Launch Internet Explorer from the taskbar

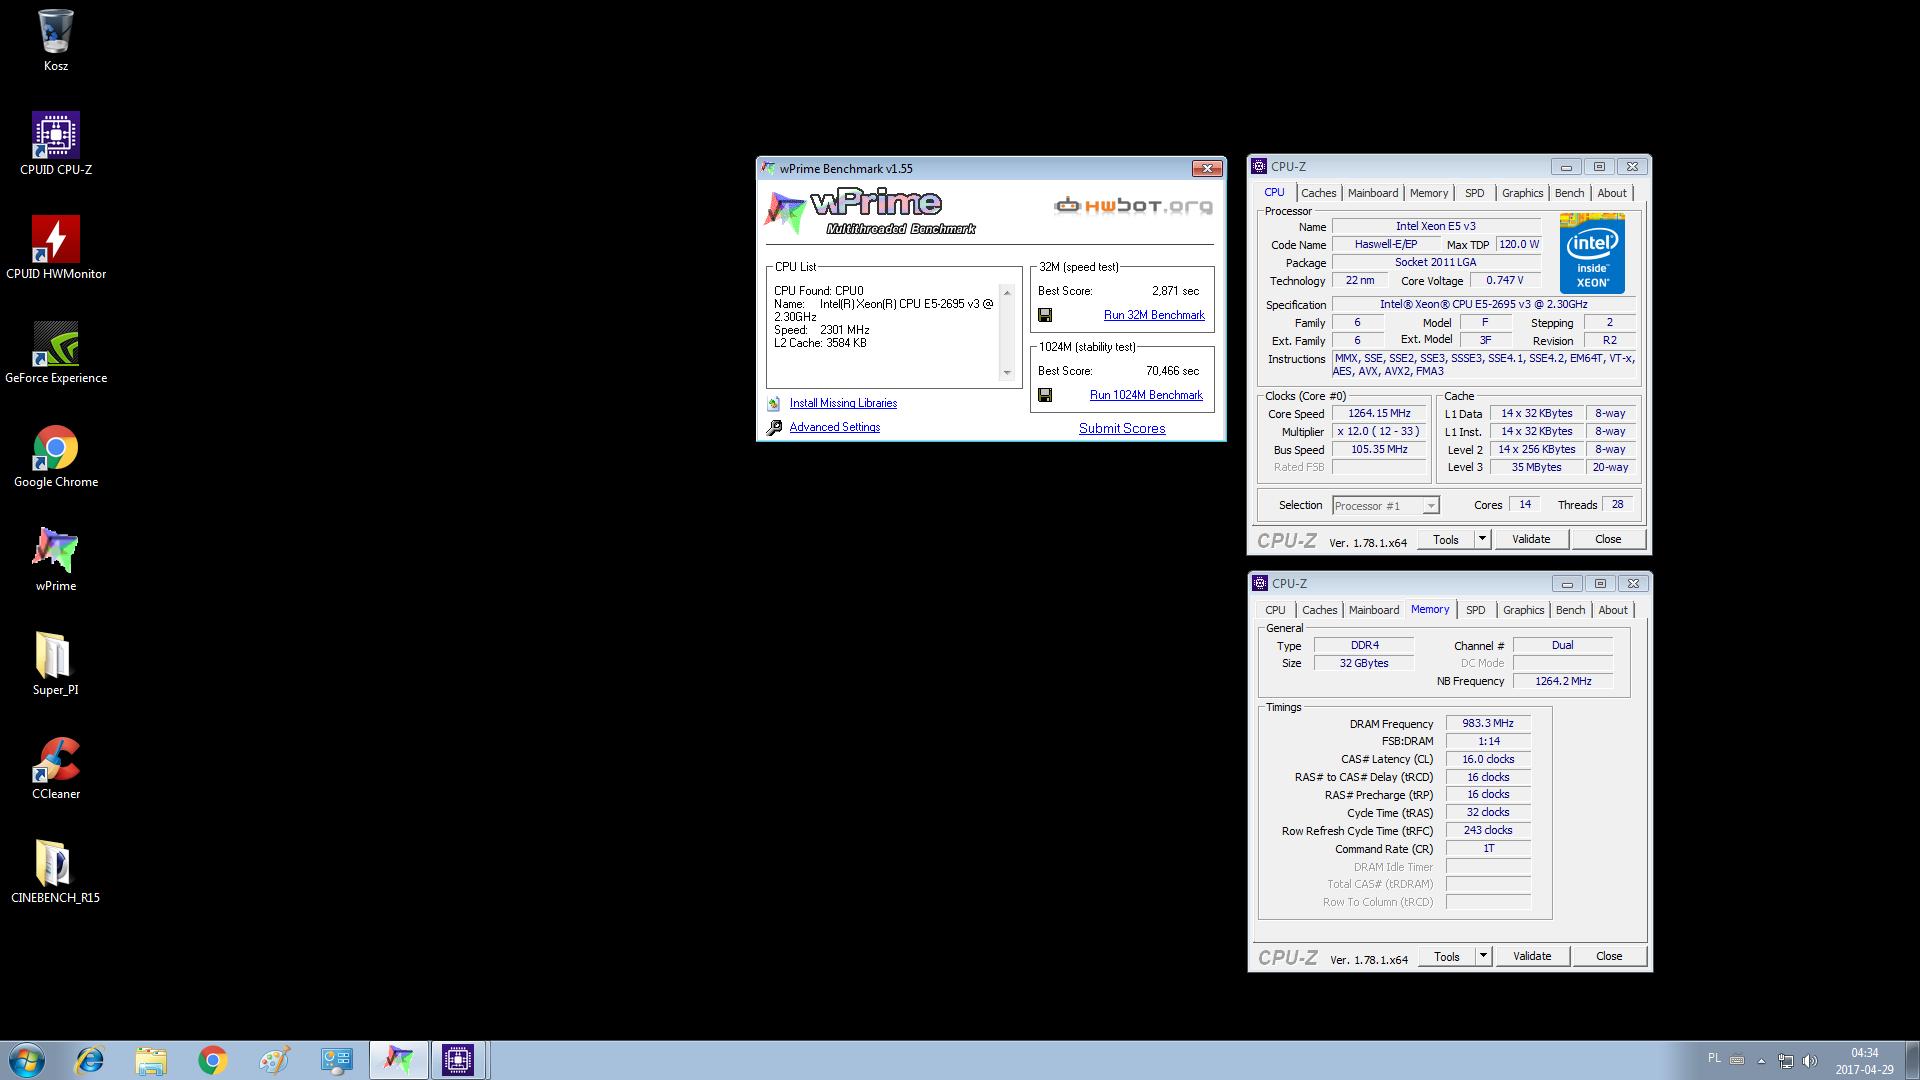click(x=90, y=1060)
